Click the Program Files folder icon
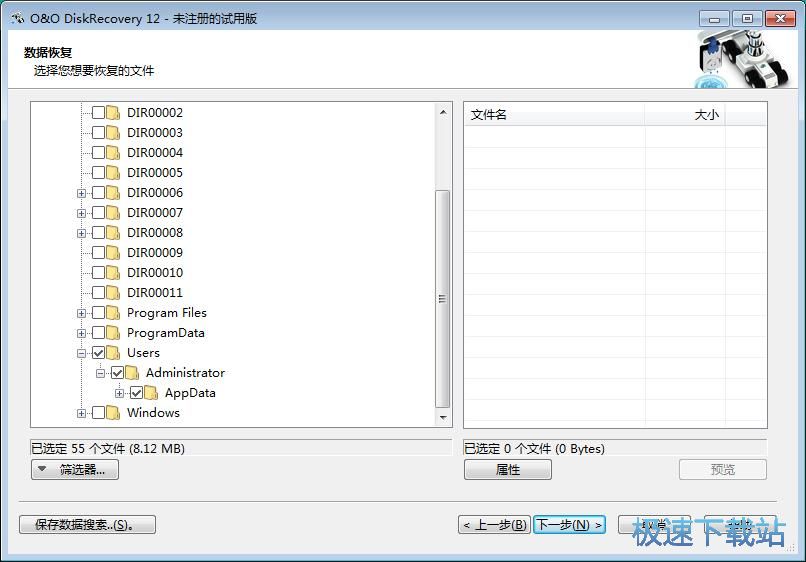This screenshot has width=806, height=562. pyautogui.click(x=113, y=313)
